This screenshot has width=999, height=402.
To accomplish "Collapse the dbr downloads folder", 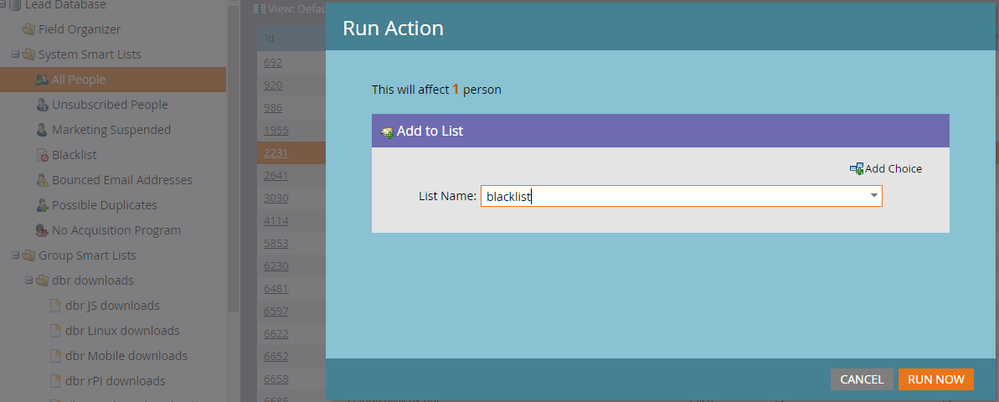I will 29,280.
